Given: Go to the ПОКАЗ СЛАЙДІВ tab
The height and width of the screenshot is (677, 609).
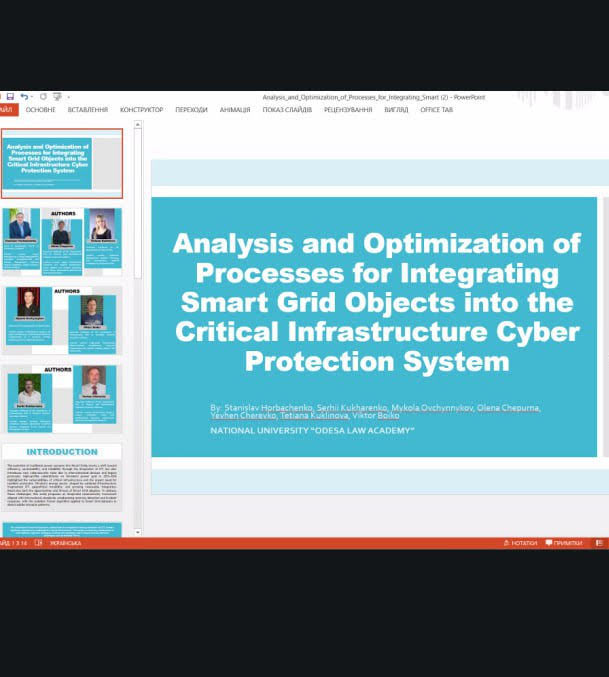Looking at the screenshot, I should 287,110.
